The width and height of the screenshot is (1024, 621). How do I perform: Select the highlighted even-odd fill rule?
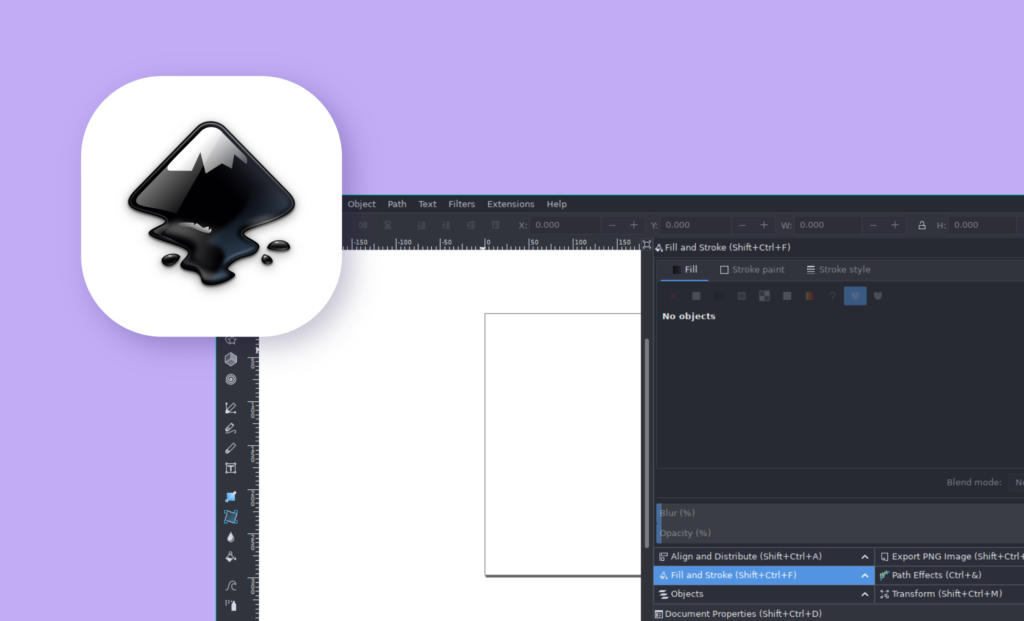click(855, 296)
